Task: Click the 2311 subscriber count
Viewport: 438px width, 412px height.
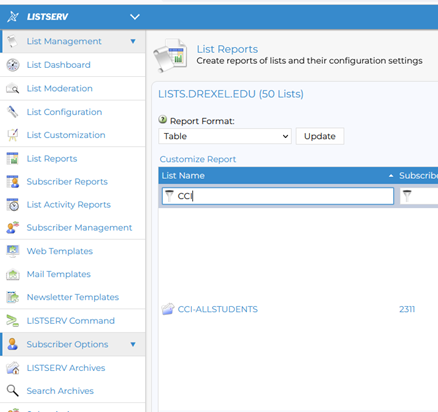Action: 407,309
